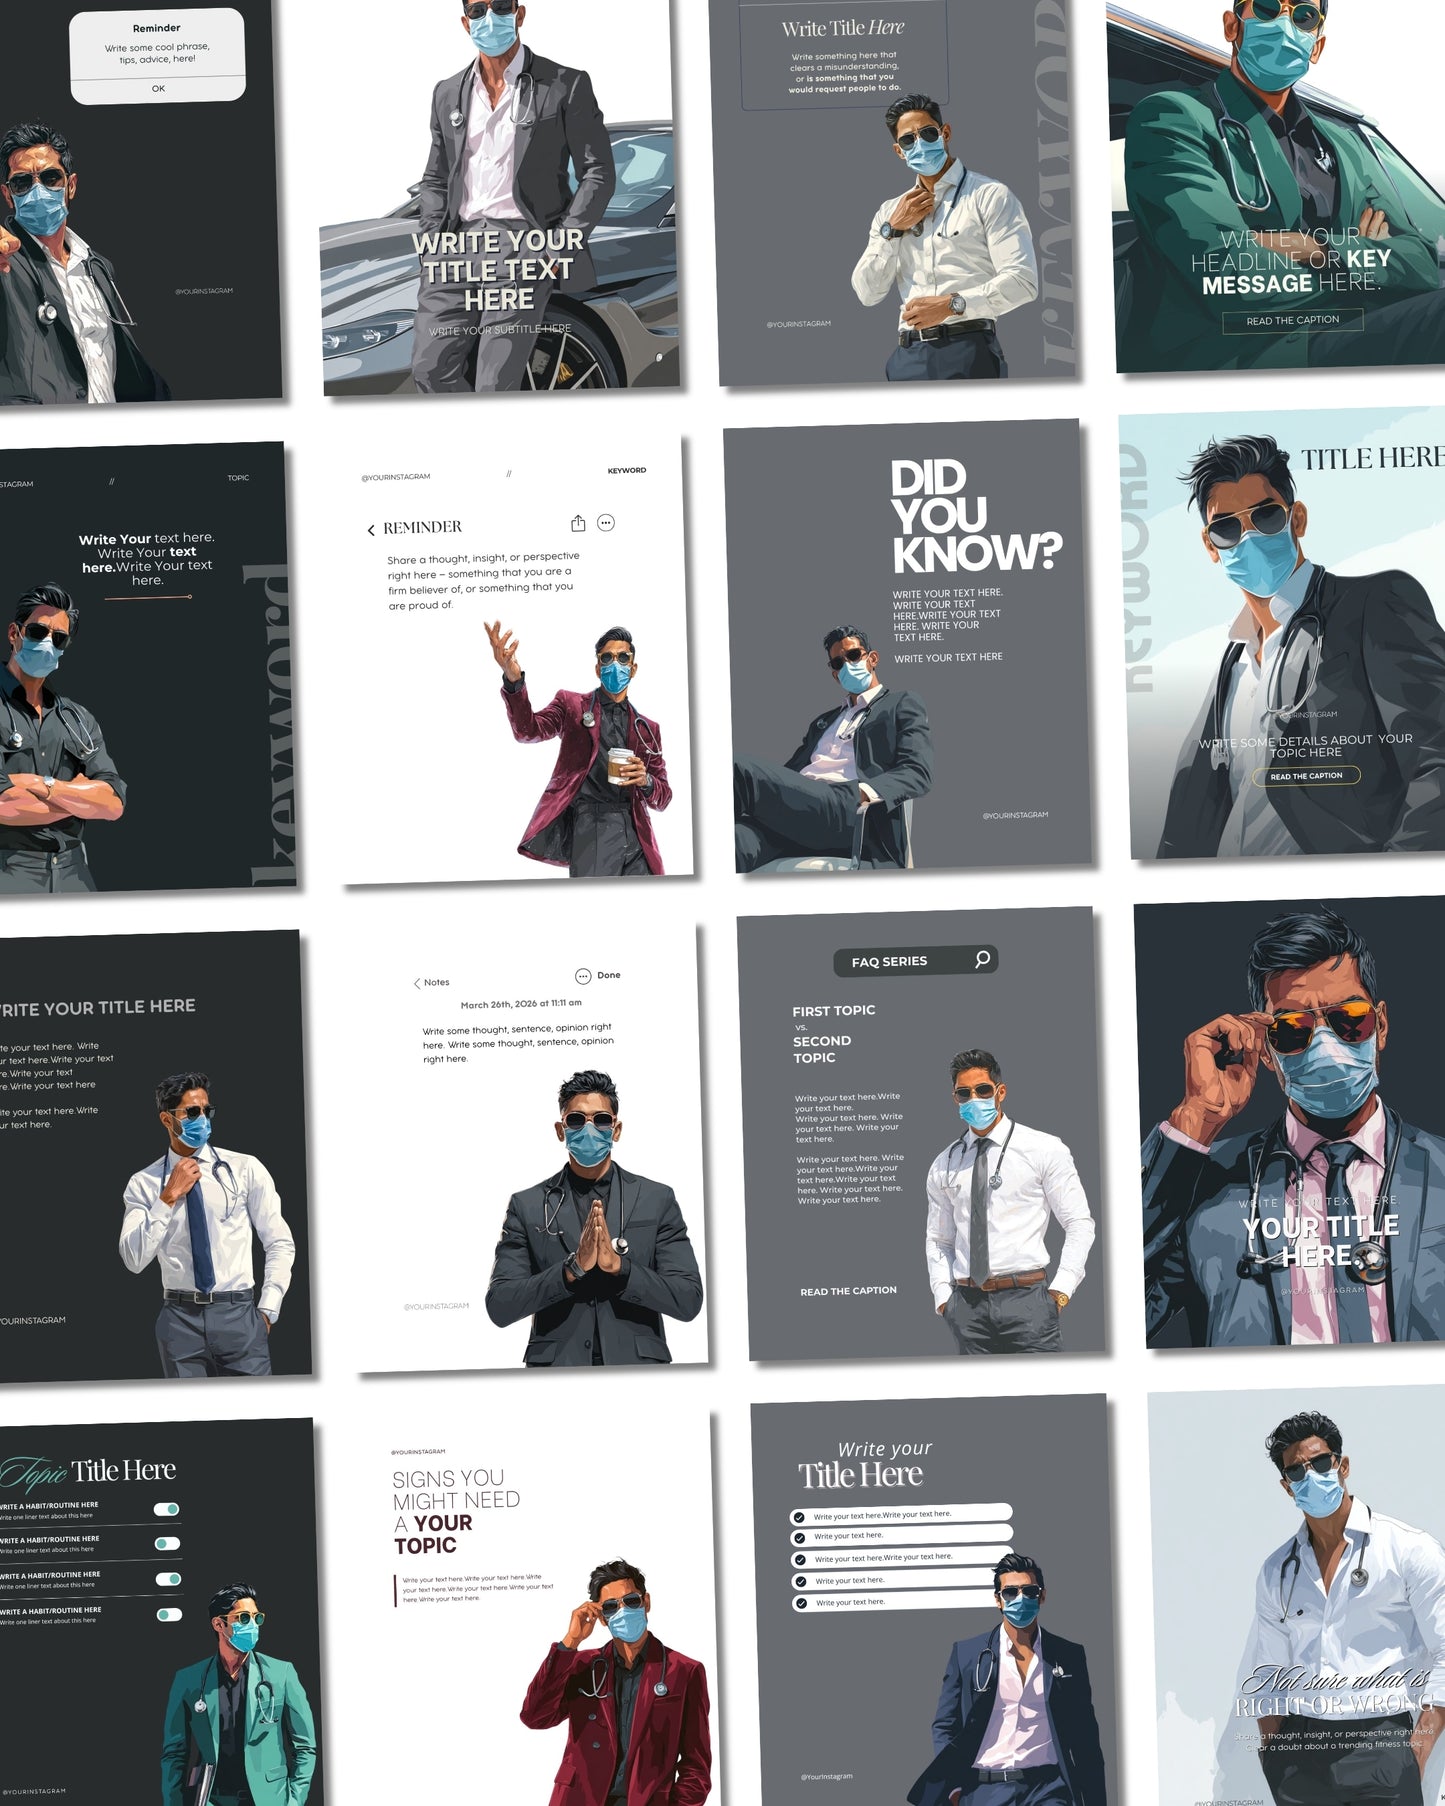Click OK in the Reminder dialog
Viewport: 1445px width, 1806px height.
158,89
